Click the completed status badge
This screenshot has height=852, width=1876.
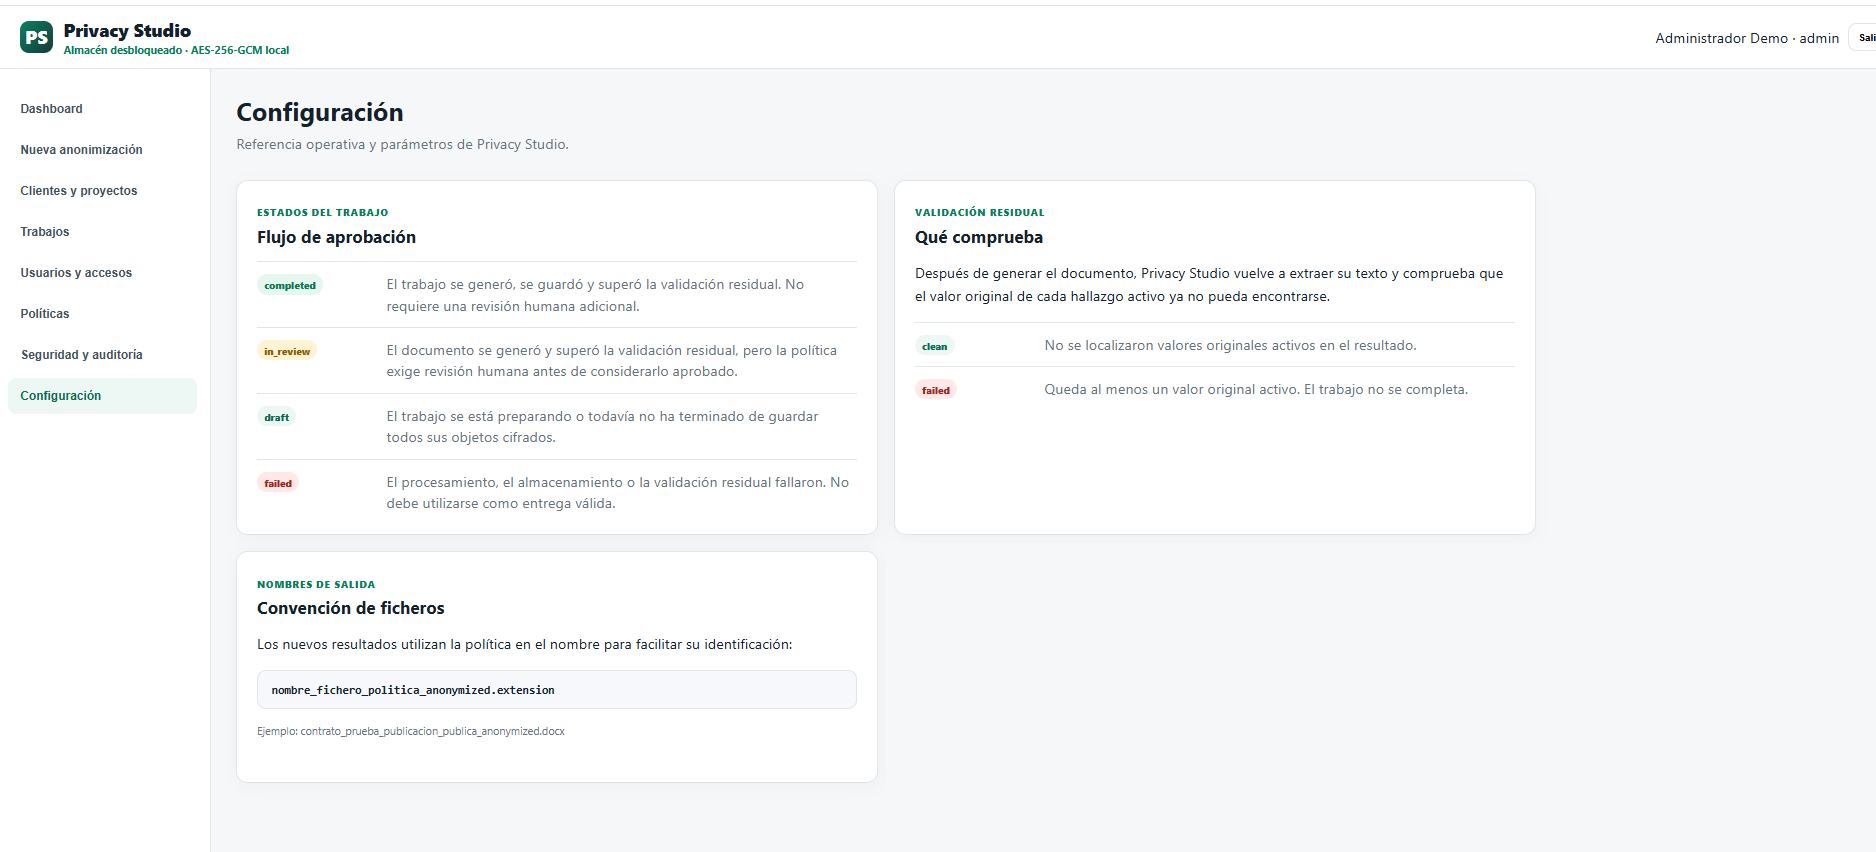click(x=290, y=285)
